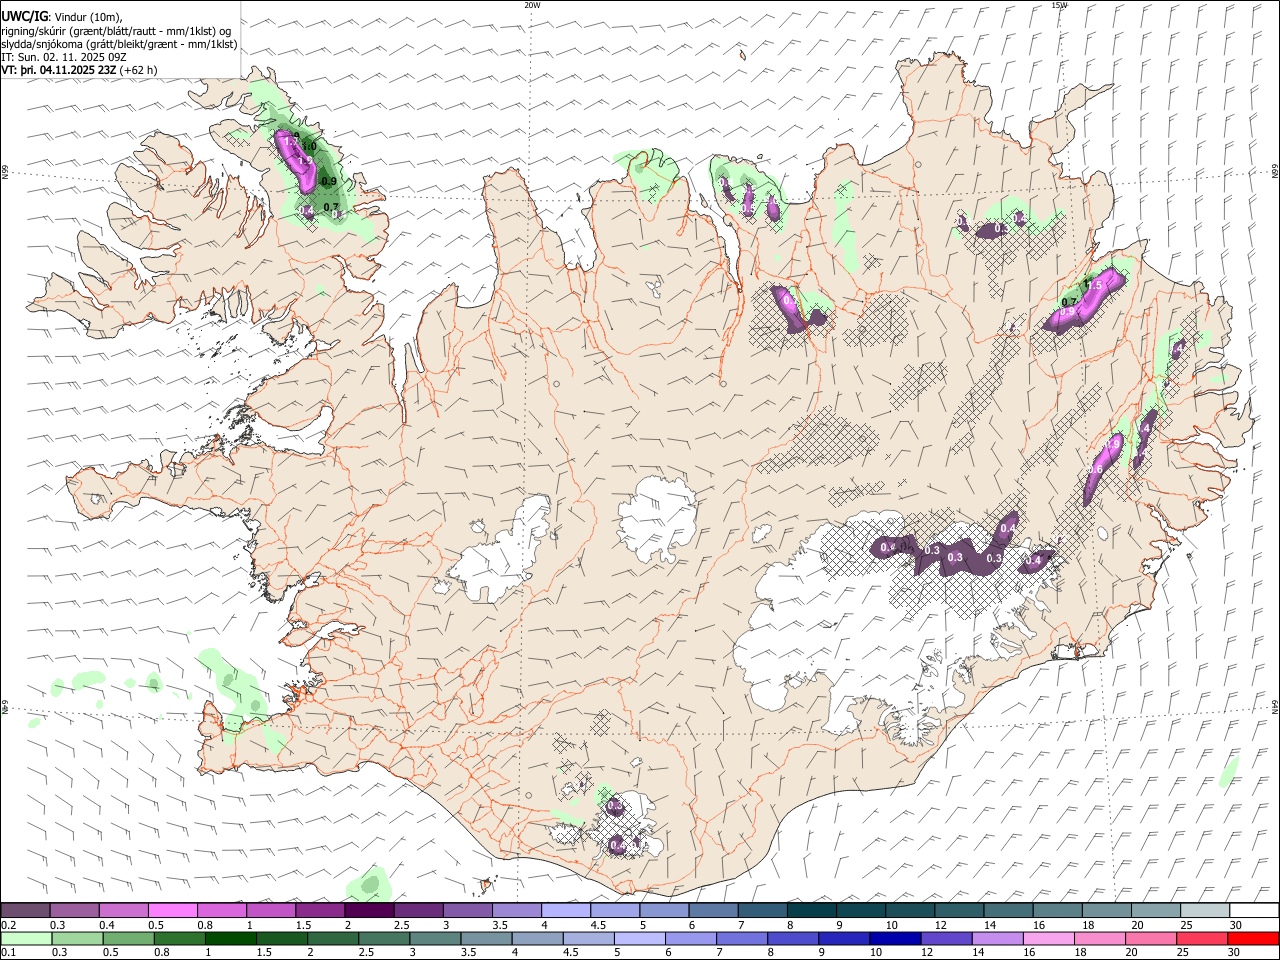Screen dimensions: 1280x960
Task: Click the bright red lower swatch starting at 30
Action: (1253, 938)
